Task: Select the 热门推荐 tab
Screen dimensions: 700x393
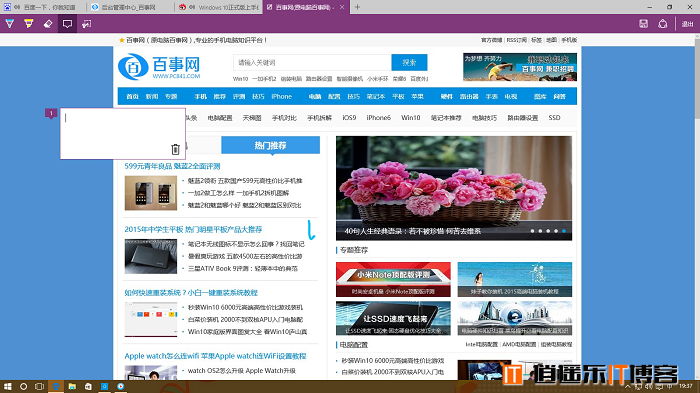Action: tap(271, 145)
